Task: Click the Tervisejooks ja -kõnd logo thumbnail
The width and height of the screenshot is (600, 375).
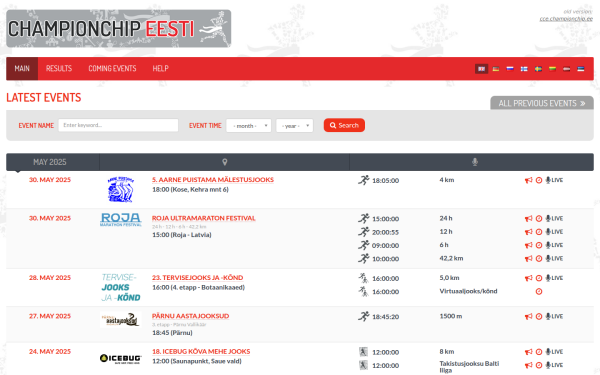Action: tap(121, 287)
